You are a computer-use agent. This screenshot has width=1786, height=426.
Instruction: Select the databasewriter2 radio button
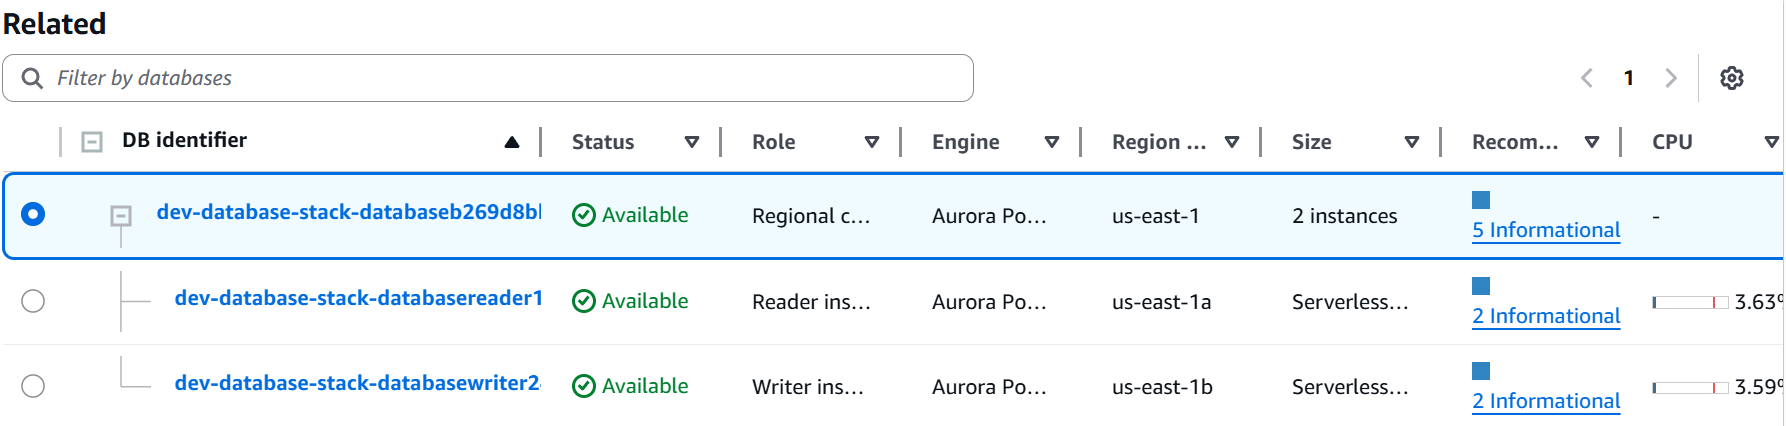[x=33, y=386]
